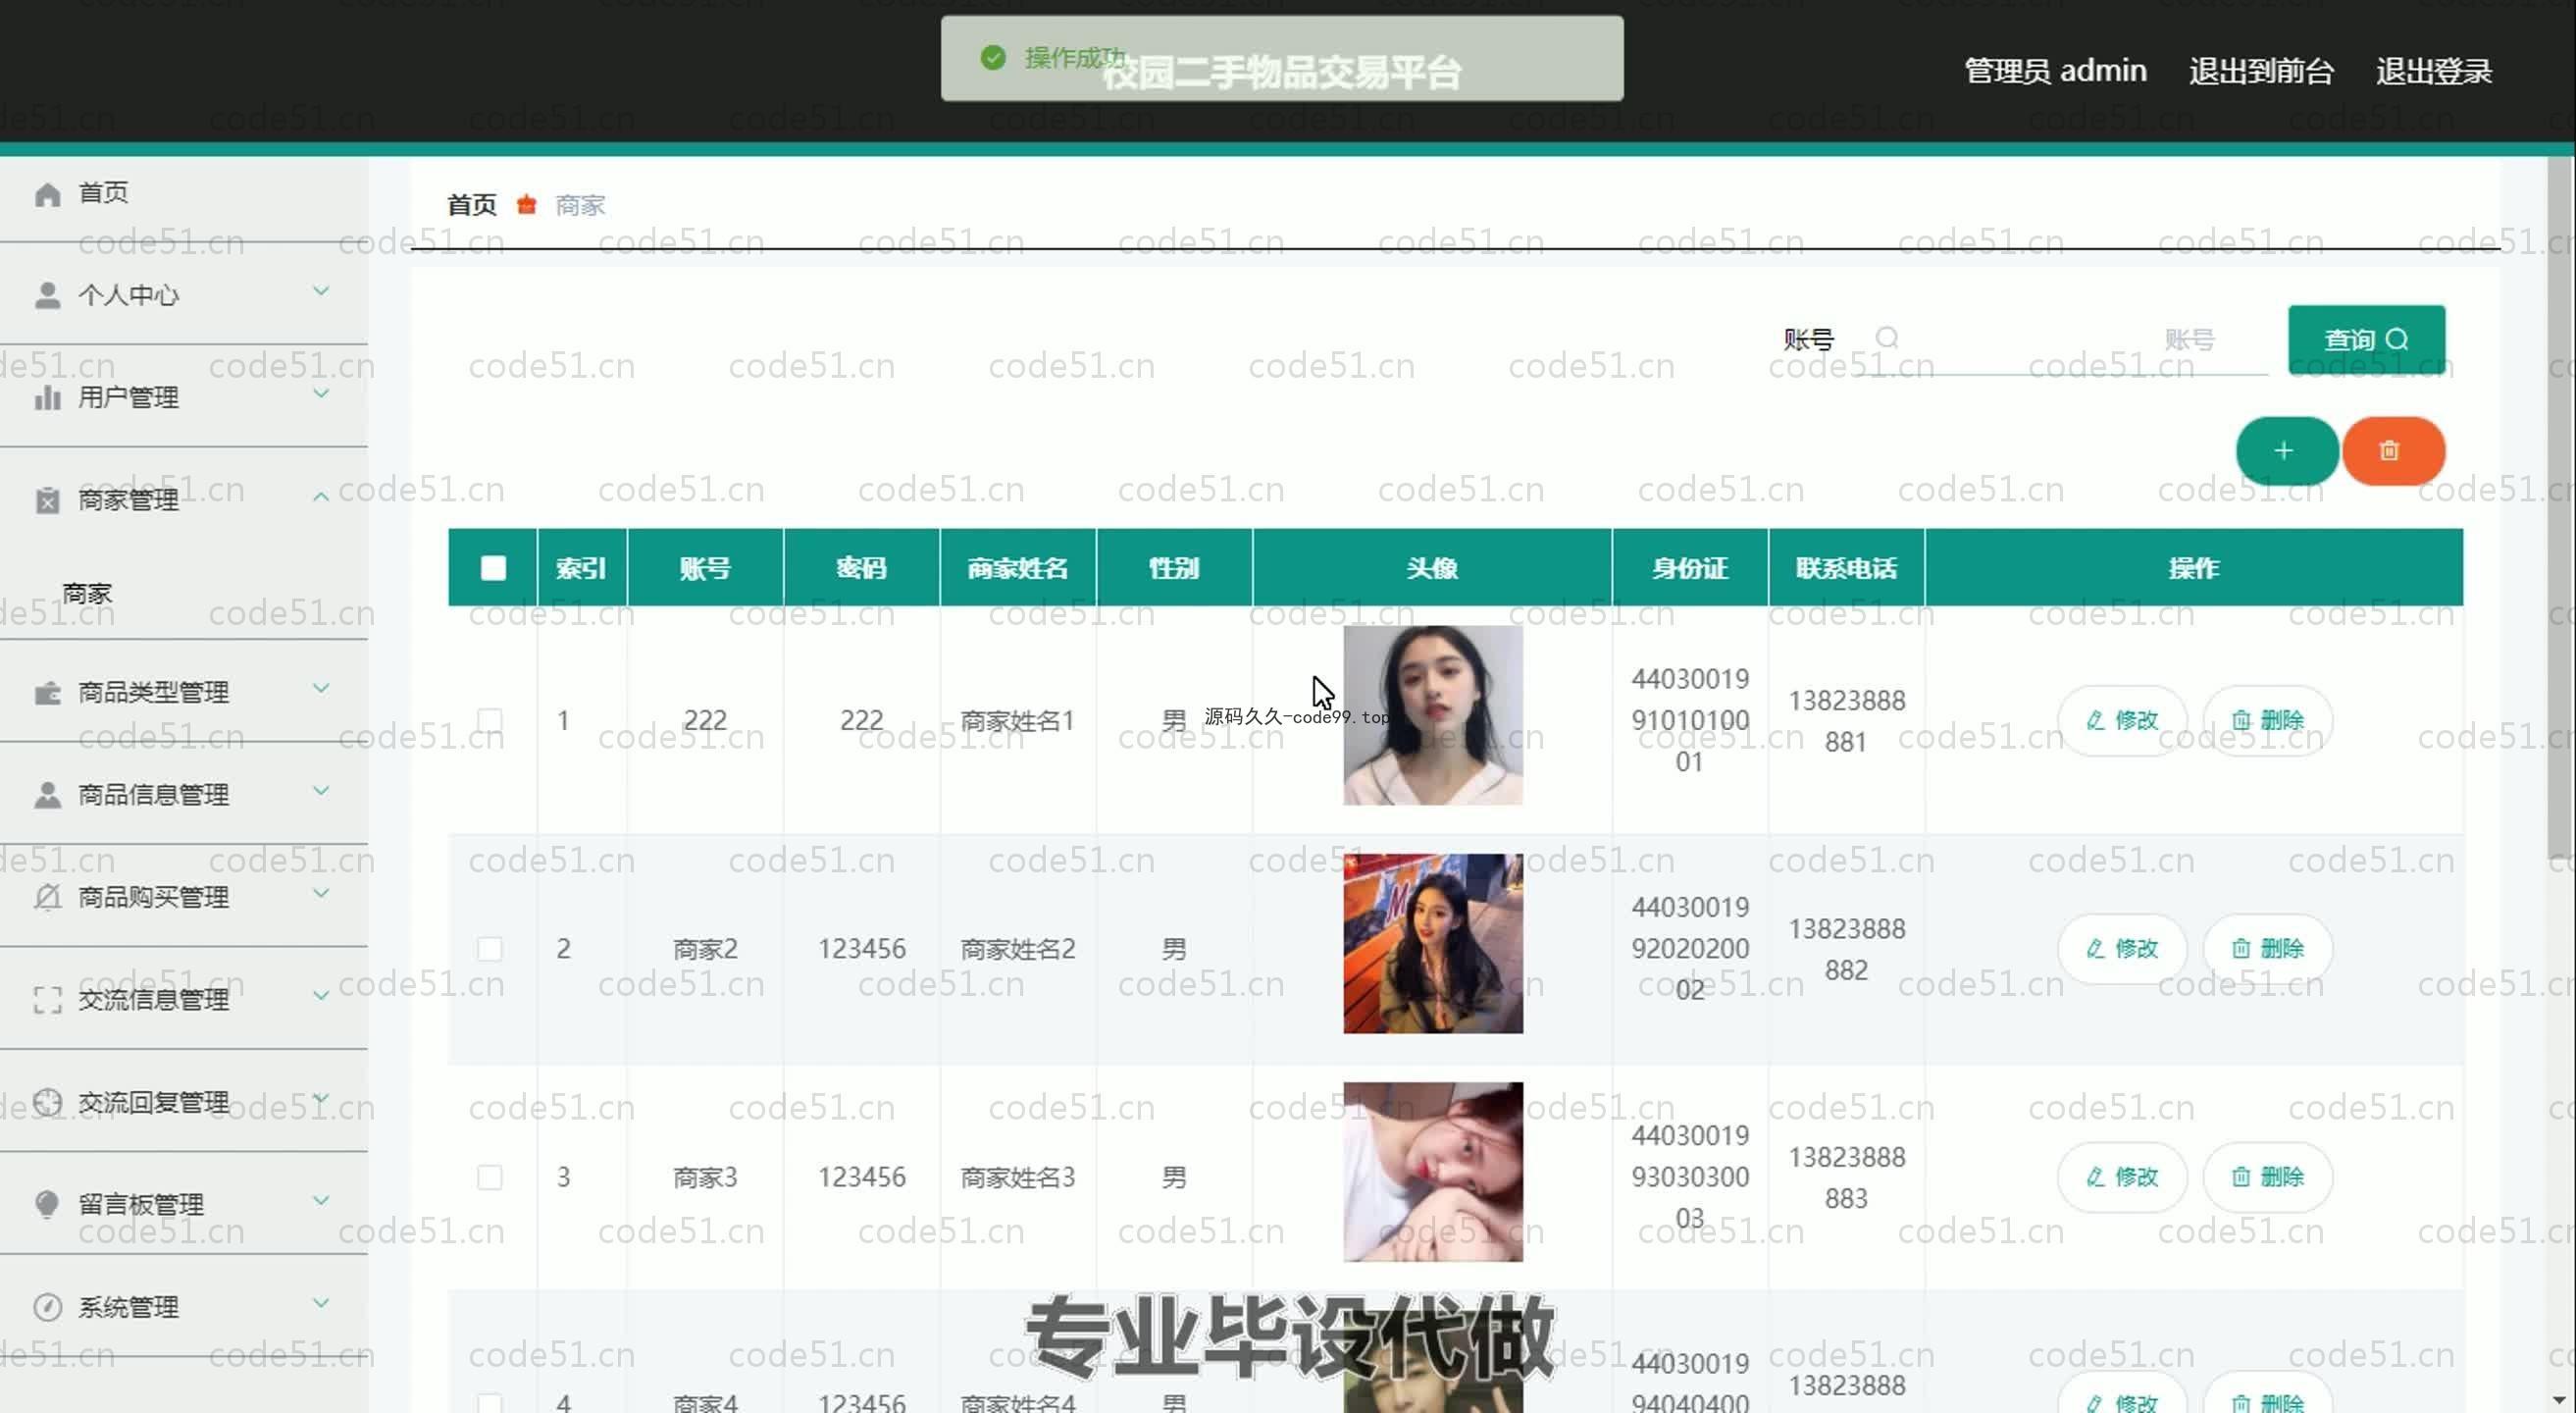Image resolution: width=2576 pixels, height=1413 pixels.
Task: Click 删除 for 商家姓名3 row
Action: tap(2268, 1177)
